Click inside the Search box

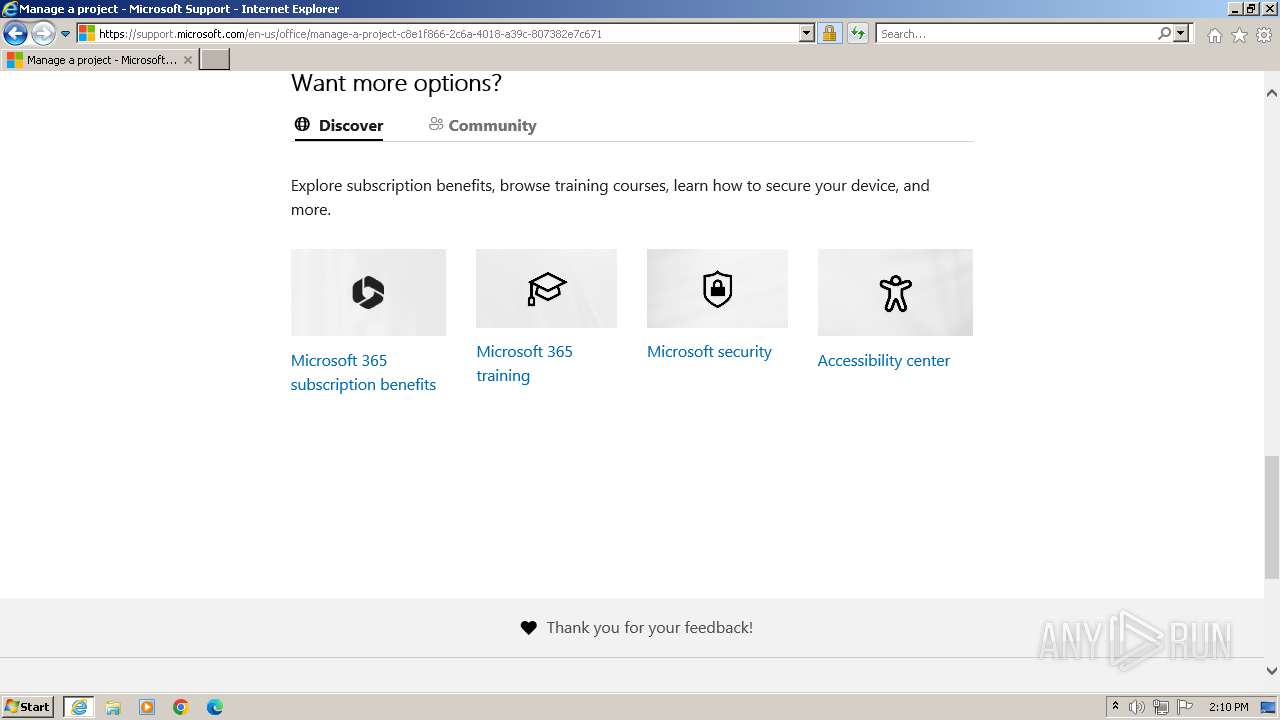1016,33
